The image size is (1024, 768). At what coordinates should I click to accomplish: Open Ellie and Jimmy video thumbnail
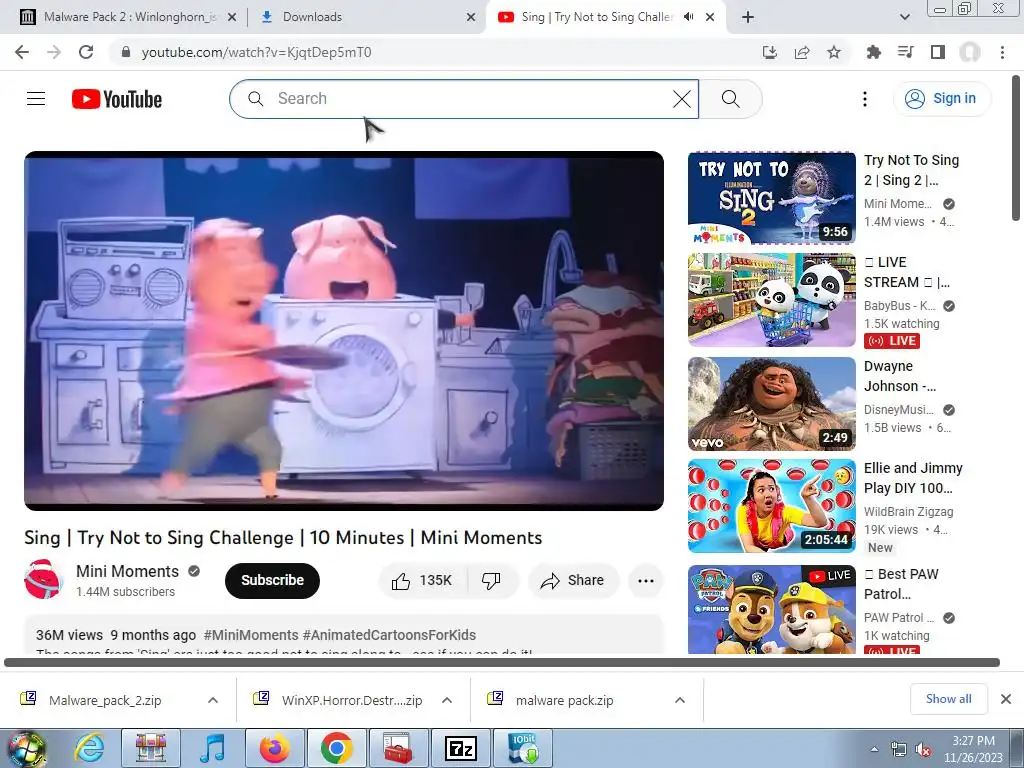pos(771,506)
